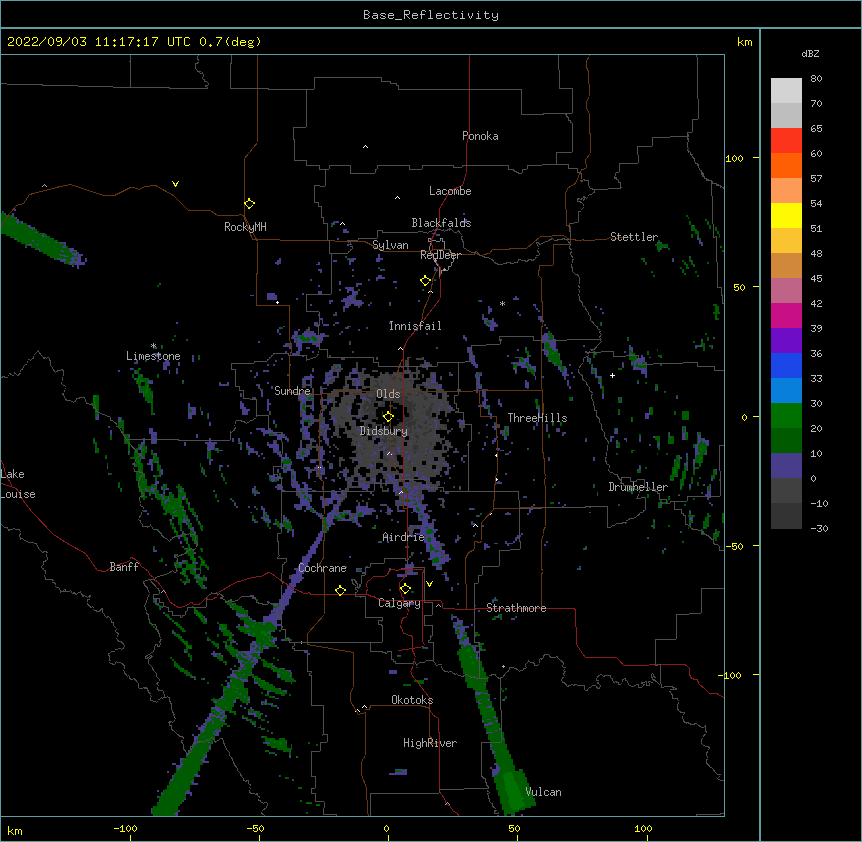Click the ThreeHills label
The width and height of the screenshot is (862, 842).
point(537,418)
